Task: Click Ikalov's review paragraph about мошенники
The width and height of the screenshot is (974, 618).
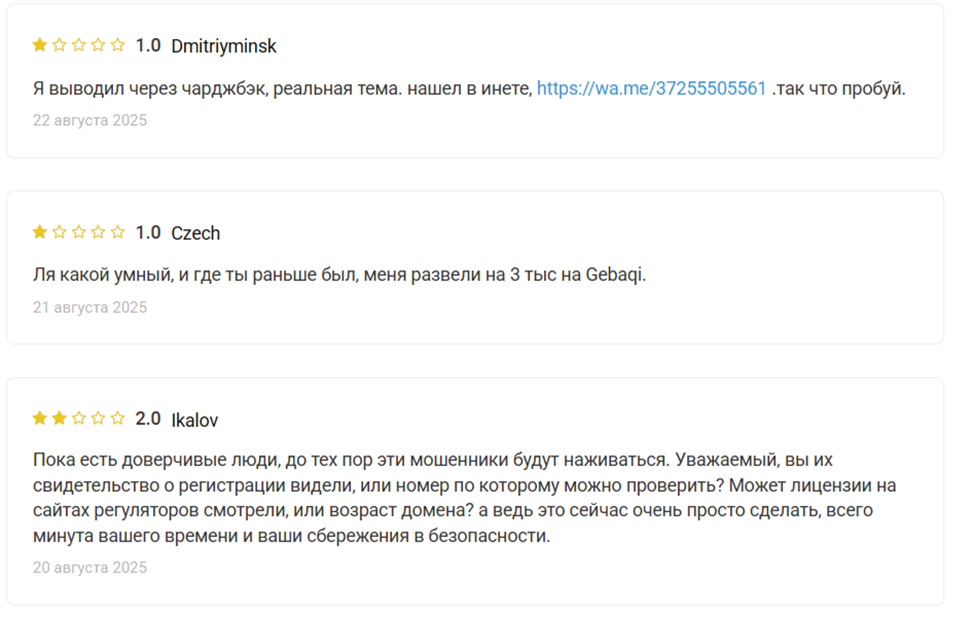Action: [x=464, y=498]
